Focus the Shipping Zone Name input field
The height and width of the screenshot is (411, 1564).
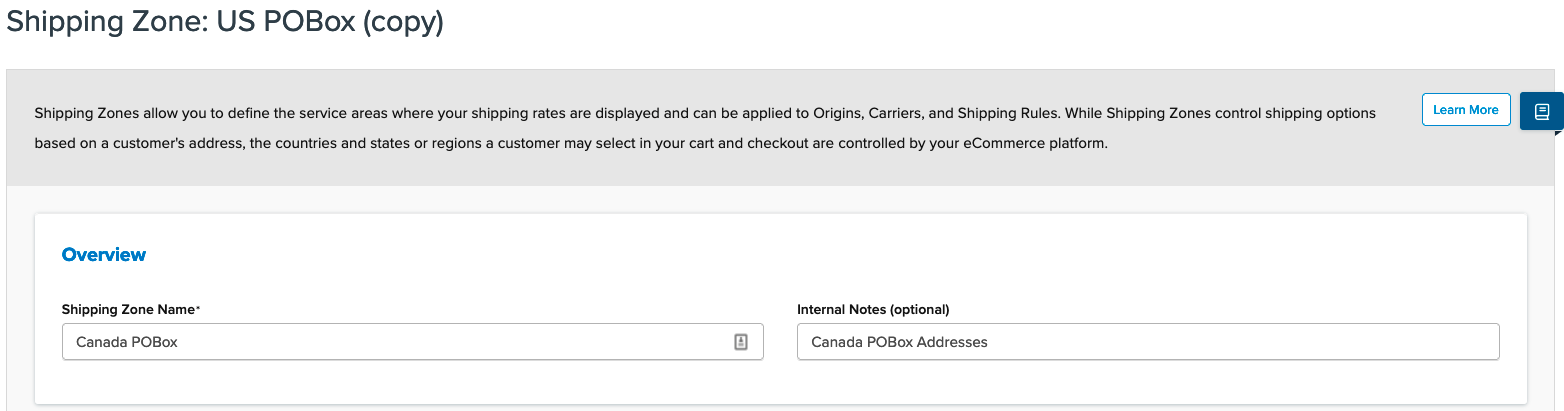(400, 342)
